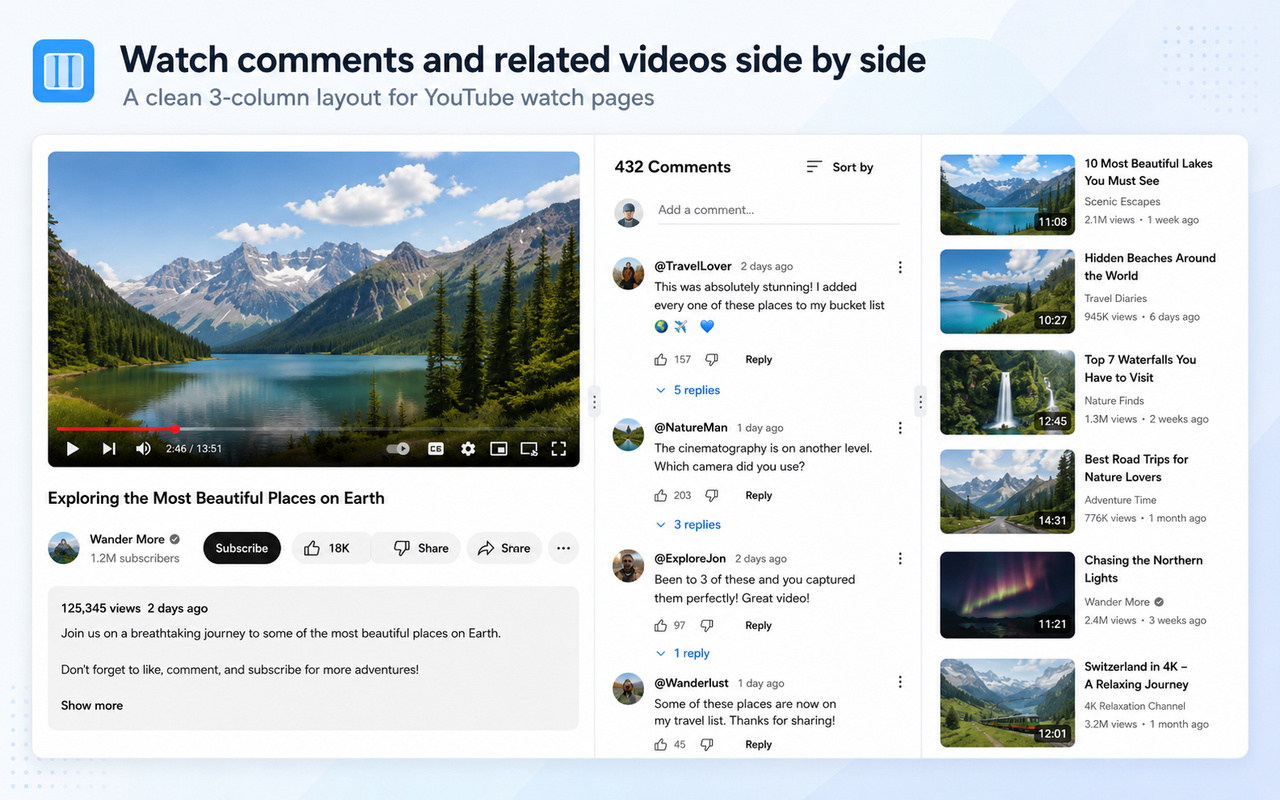
Task: Click the 432 Comments heading
Action: (673, 167)
